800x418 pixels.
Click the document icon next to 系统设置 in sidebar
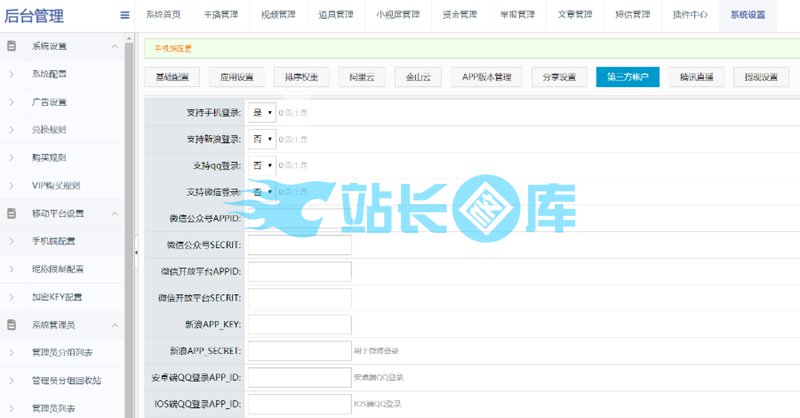pos(11,46)
